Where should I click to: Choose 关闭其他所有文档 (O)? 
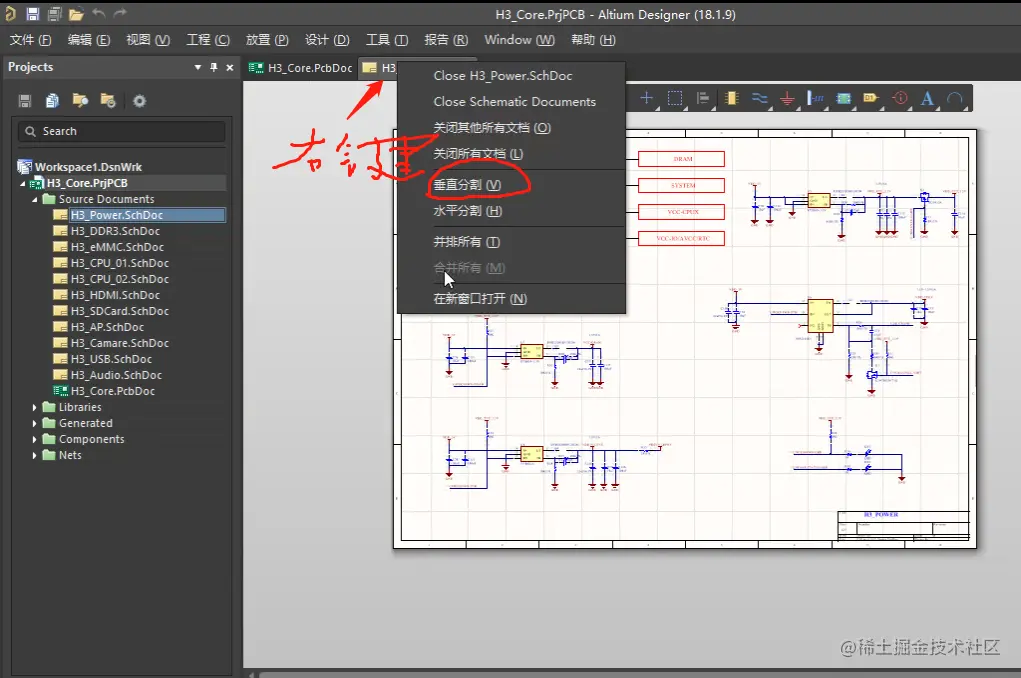coord(492,128)
